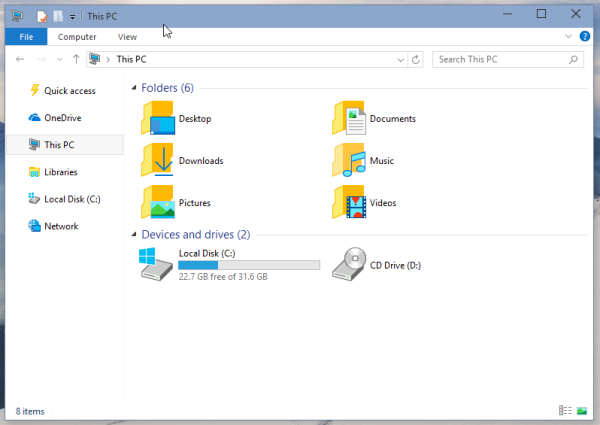Screen dimensions: 600x425
Task: Click the This PC window title text
Action: point(102,16)
